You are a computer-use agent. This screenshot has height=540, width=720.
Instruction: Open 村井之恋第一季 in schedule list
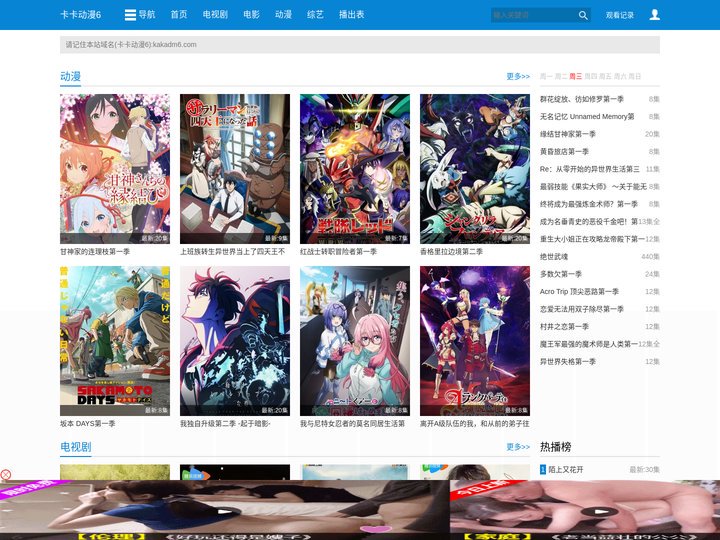564,326
